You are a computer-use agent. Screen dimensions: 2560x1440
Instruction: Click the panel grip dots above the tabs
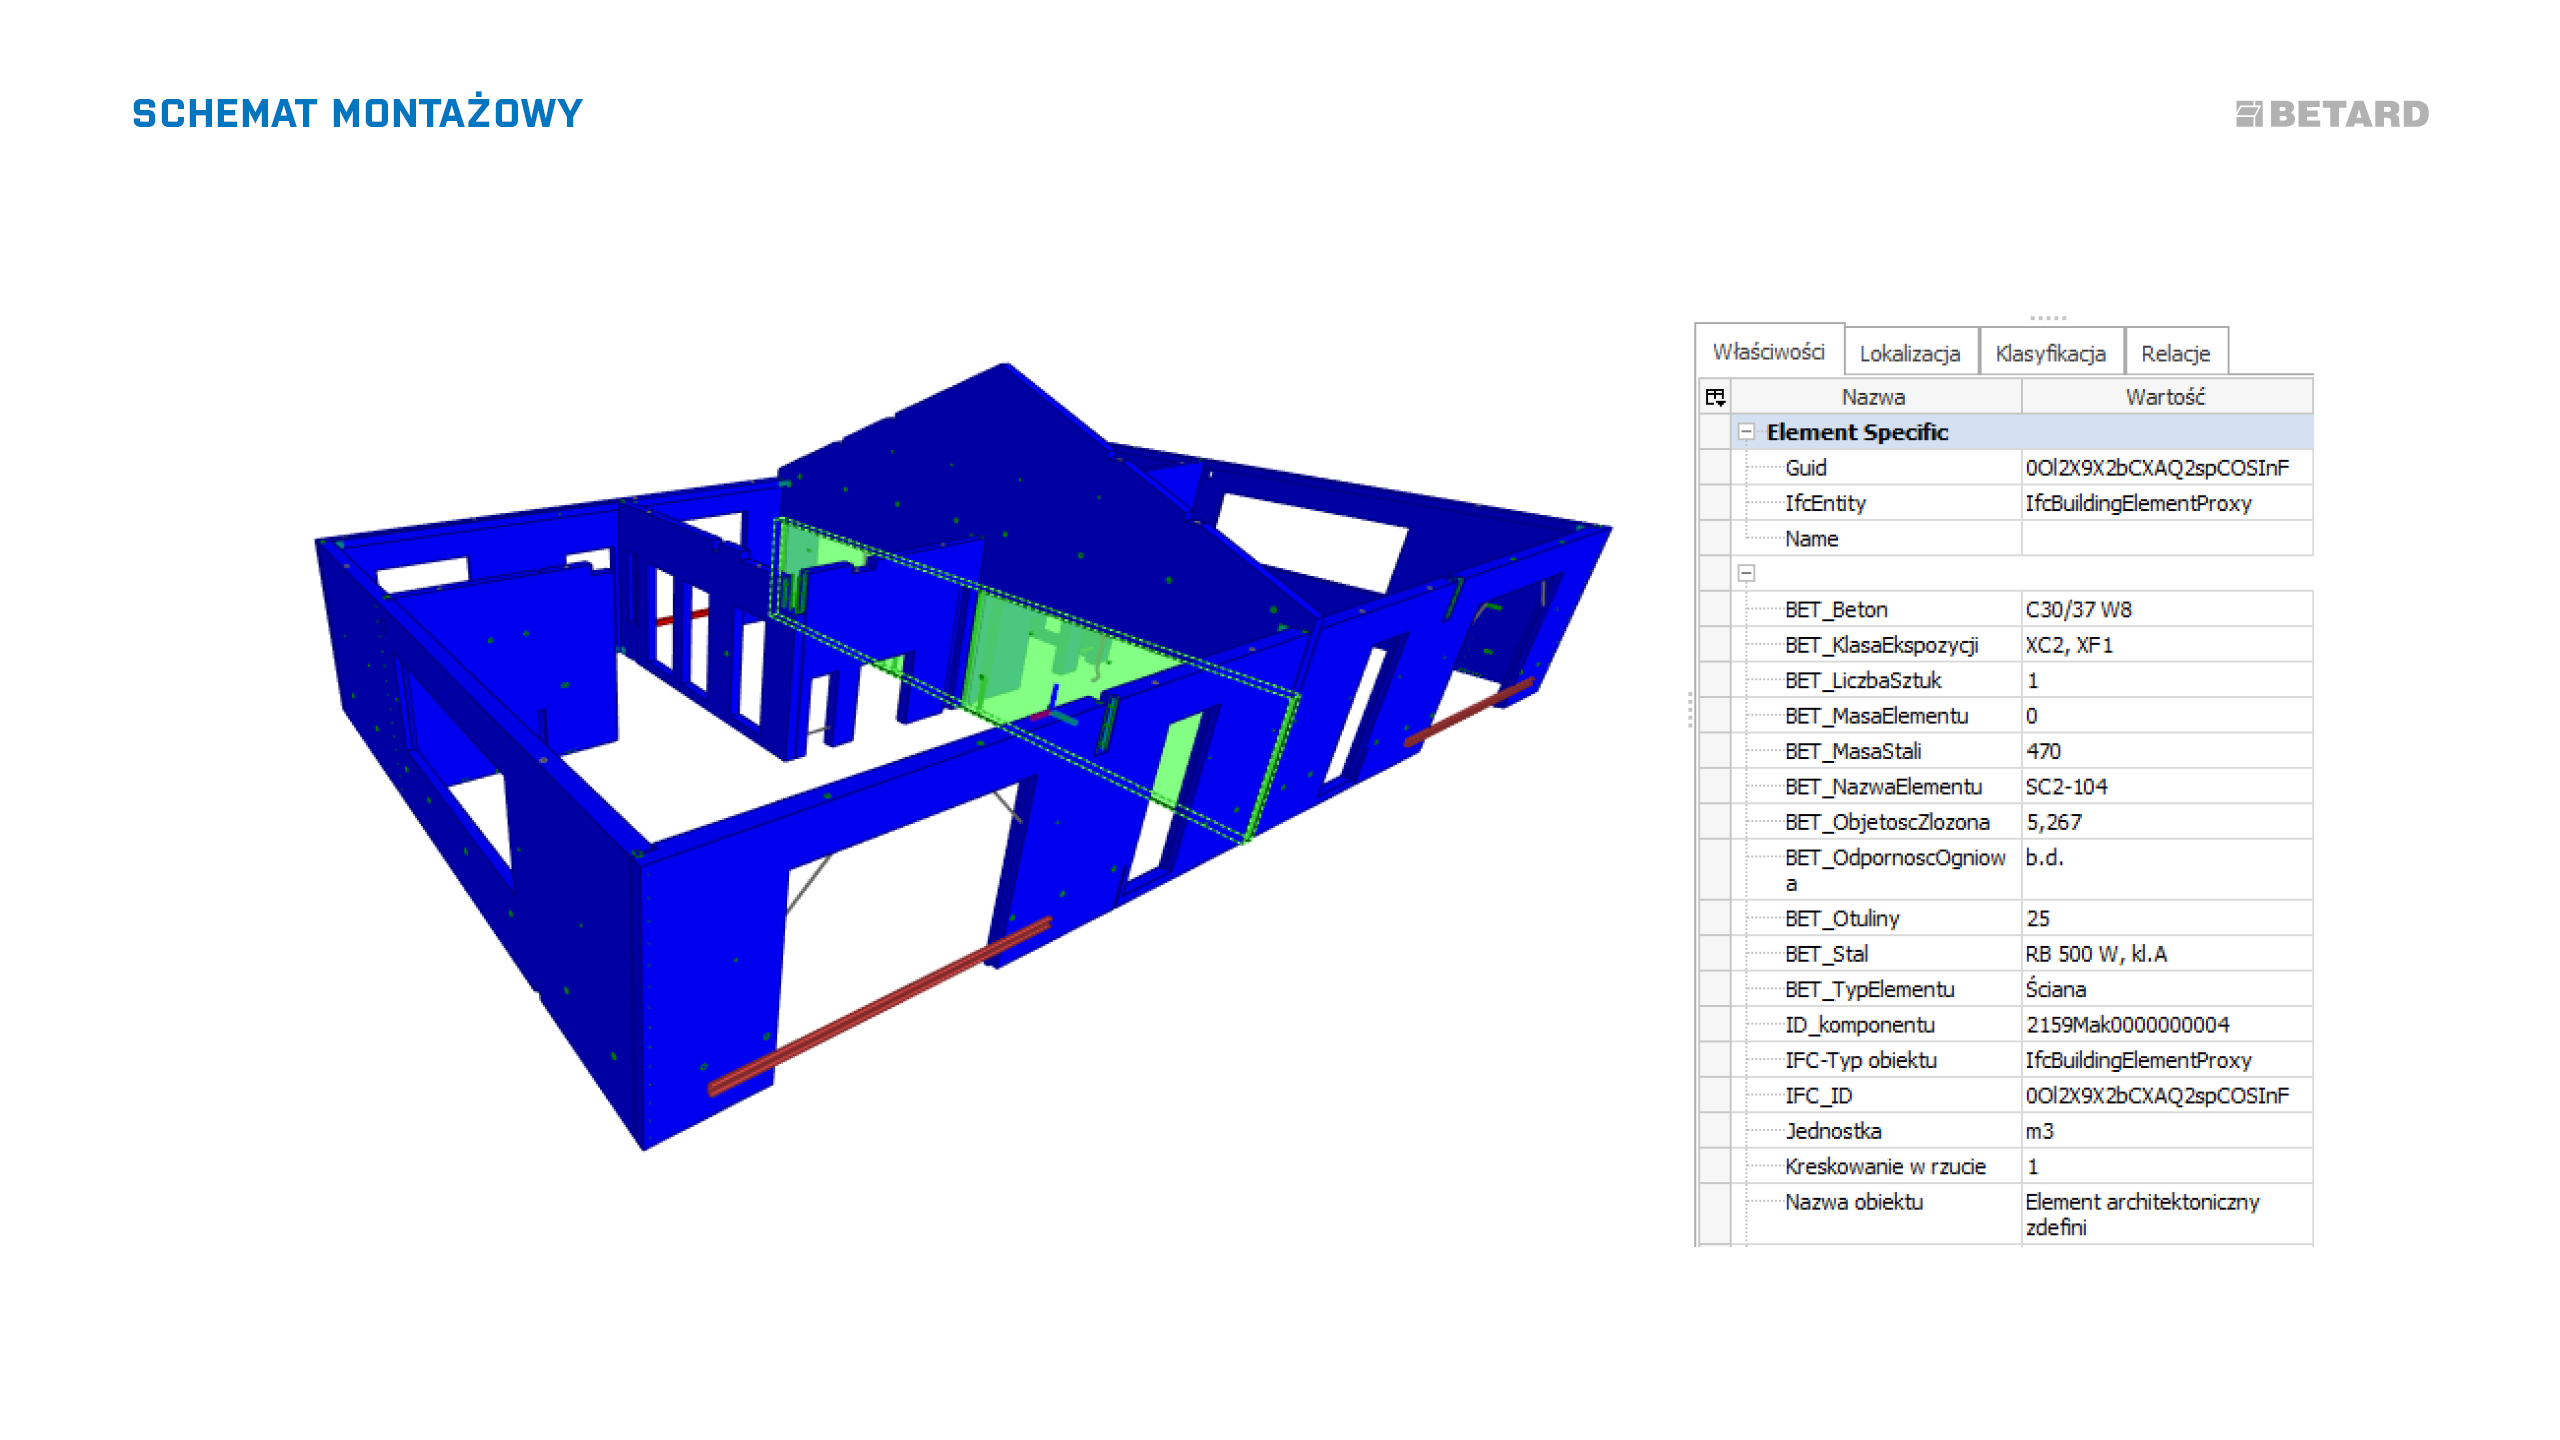pyautogui.click(x=2048, y=318)
